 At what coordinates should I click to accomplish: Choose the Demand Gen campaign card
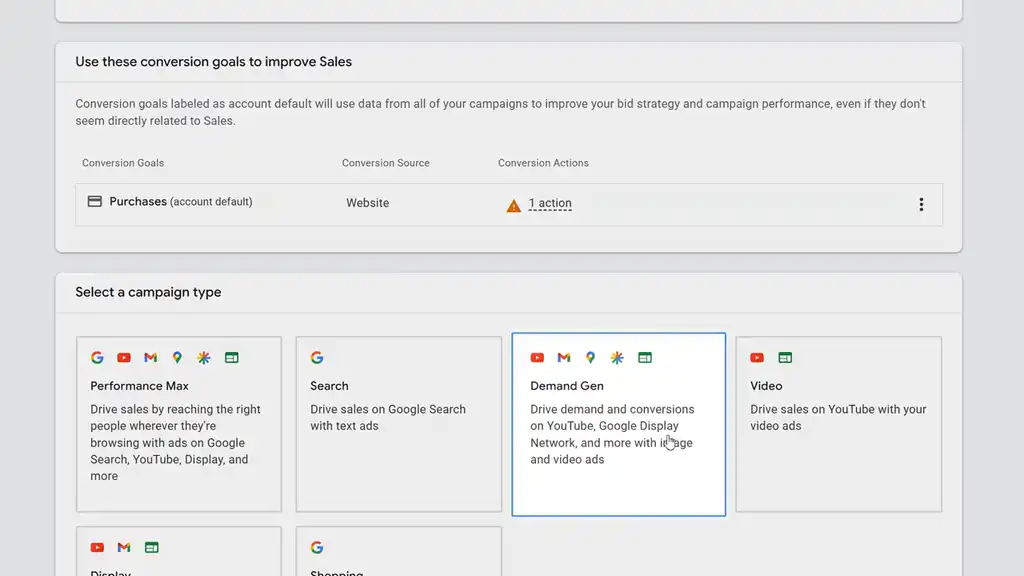618,424
